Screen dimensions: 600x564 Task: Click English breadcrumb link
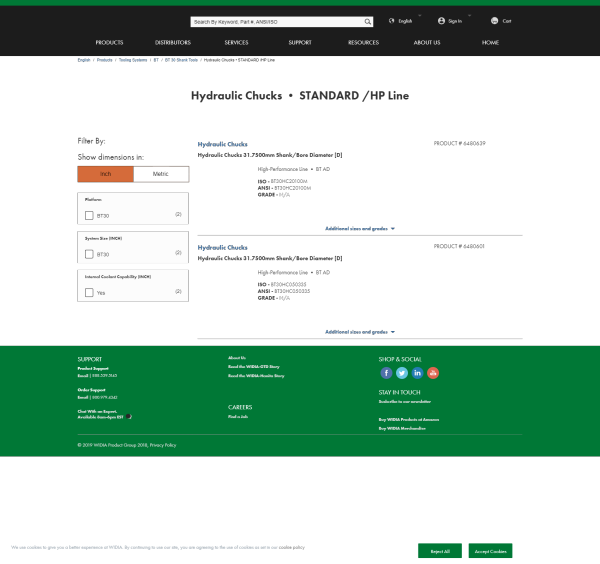pos(84,60)
